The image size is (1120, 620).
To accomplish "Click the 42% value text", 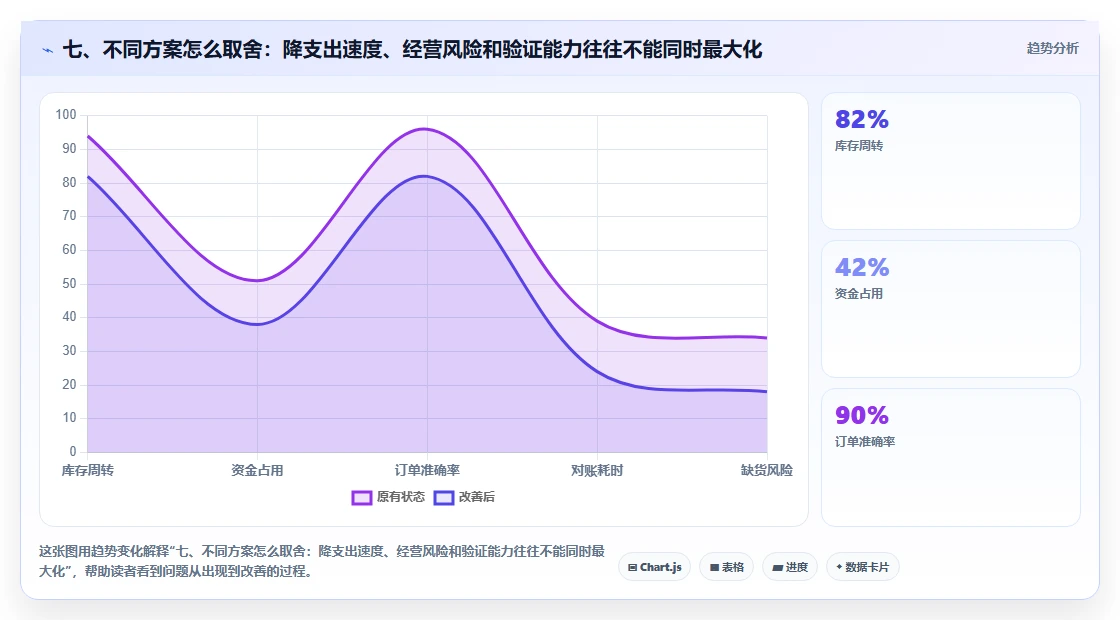I will coord(861,268).
